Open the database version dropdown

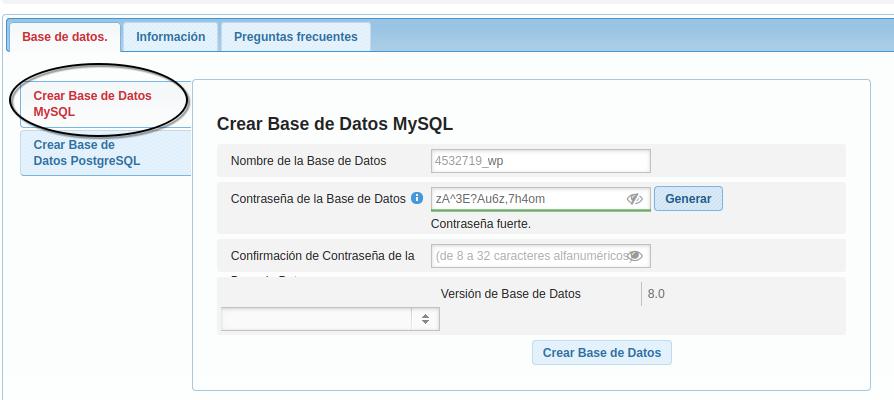coord(329,318)
